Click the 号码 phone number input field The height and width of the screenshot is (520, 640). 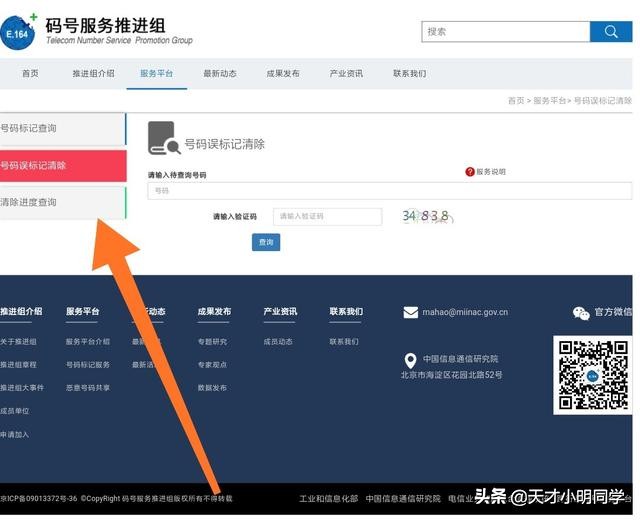click(x=389, y=191)
